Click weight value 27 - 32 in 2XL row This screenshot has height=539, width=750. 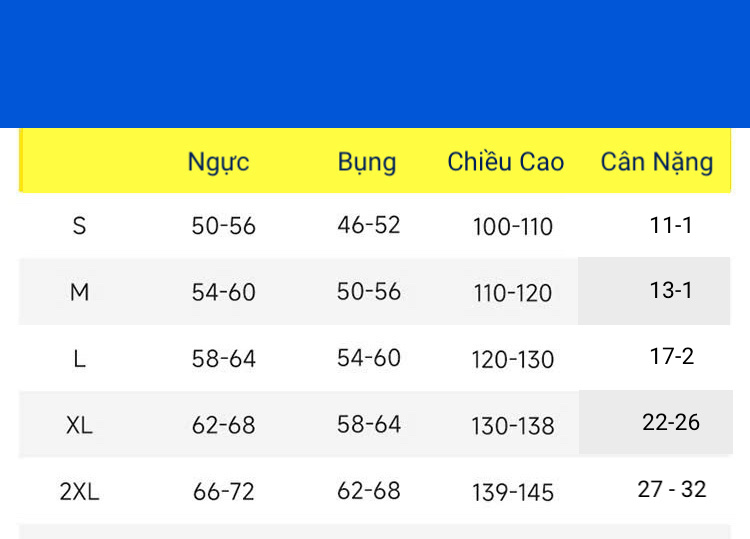click(x=672, y=489)
